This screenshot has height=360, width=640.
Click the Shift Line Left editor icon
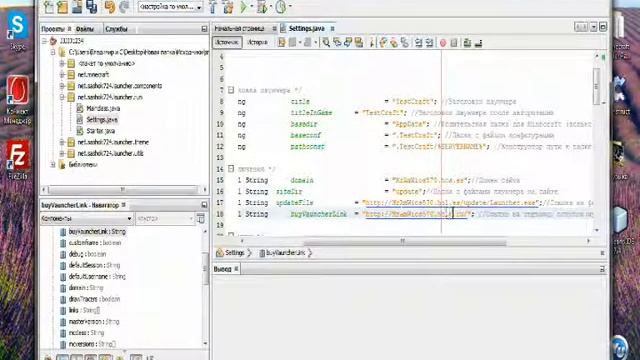[418, 42]
